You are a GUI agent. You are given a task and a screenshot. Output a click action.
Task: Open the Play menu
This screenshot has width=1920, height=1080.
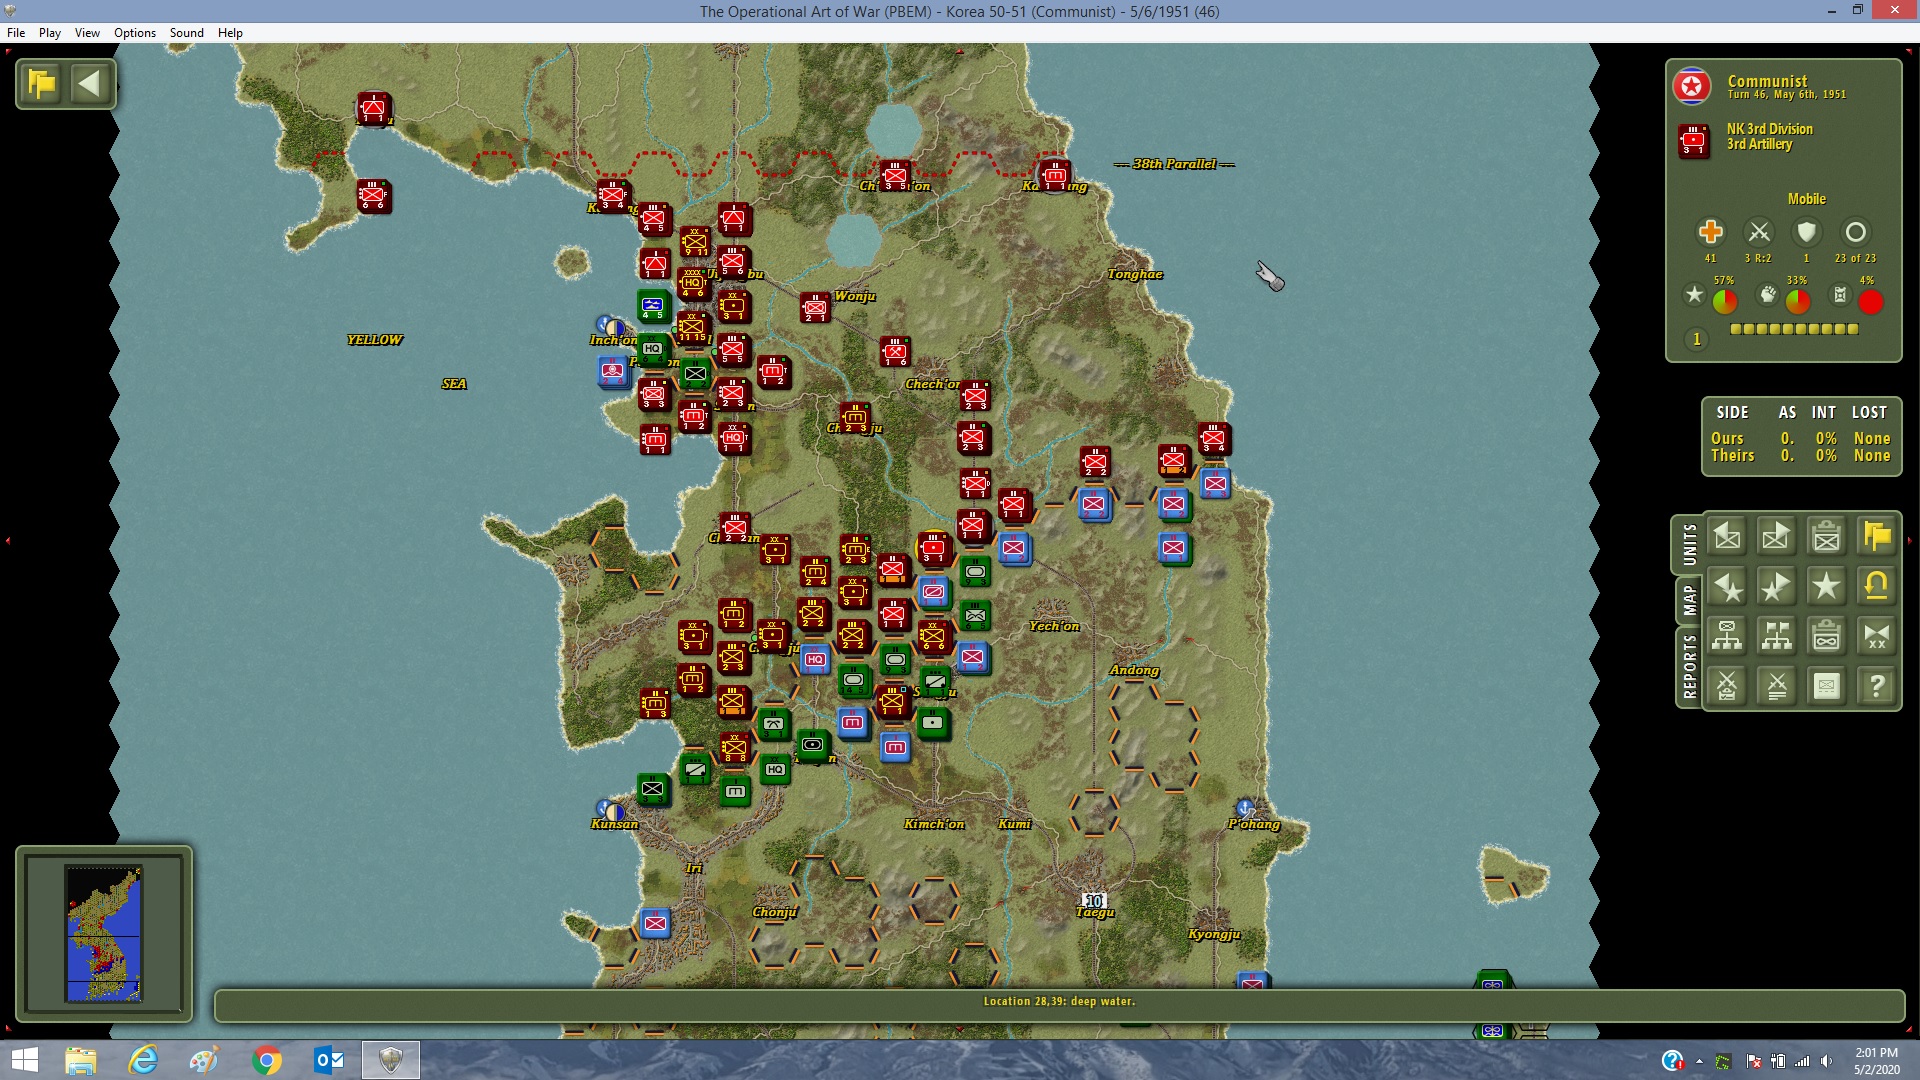coord(50,32)
